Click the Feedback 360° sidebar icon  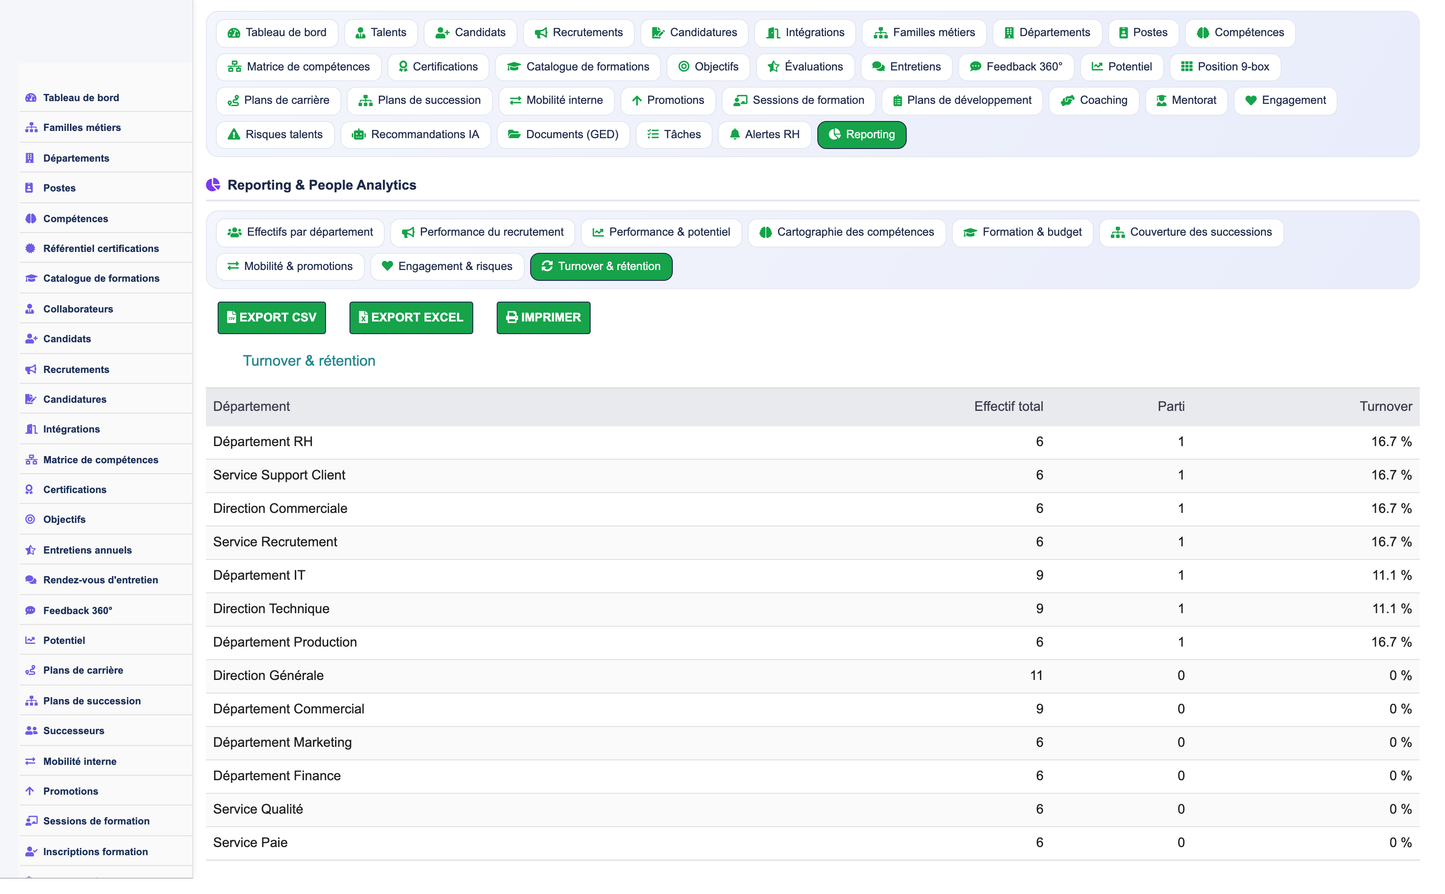tap(31, 611)
